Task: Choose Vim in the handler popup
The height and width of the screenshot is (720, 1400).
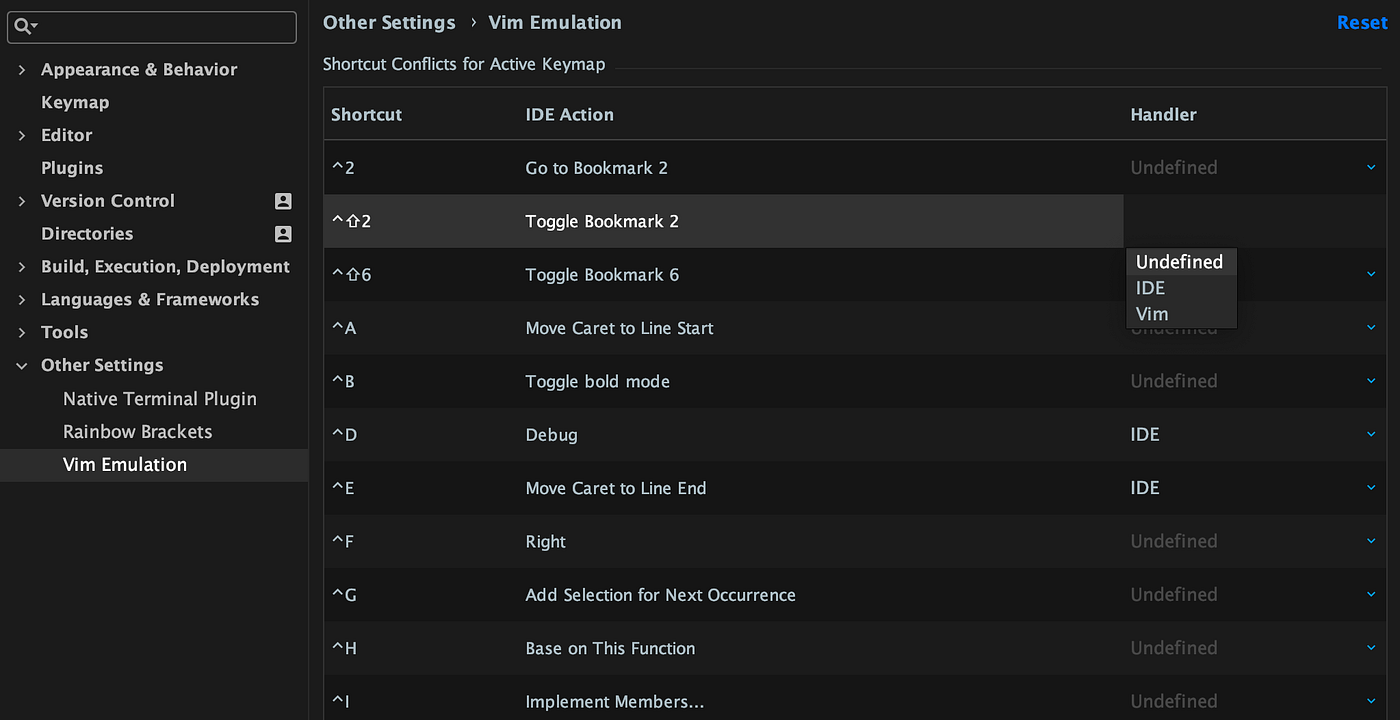Action: tap(1152, 314)
